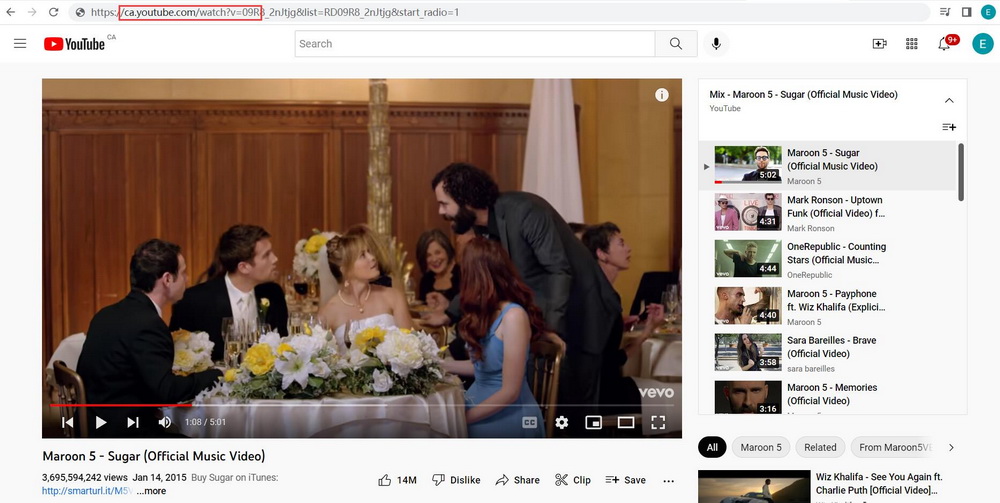The width and height of the screenshot is (1000, 503).
Task: Play Mark Ronson Uptown Funk thumbnail
Action: 747,213
